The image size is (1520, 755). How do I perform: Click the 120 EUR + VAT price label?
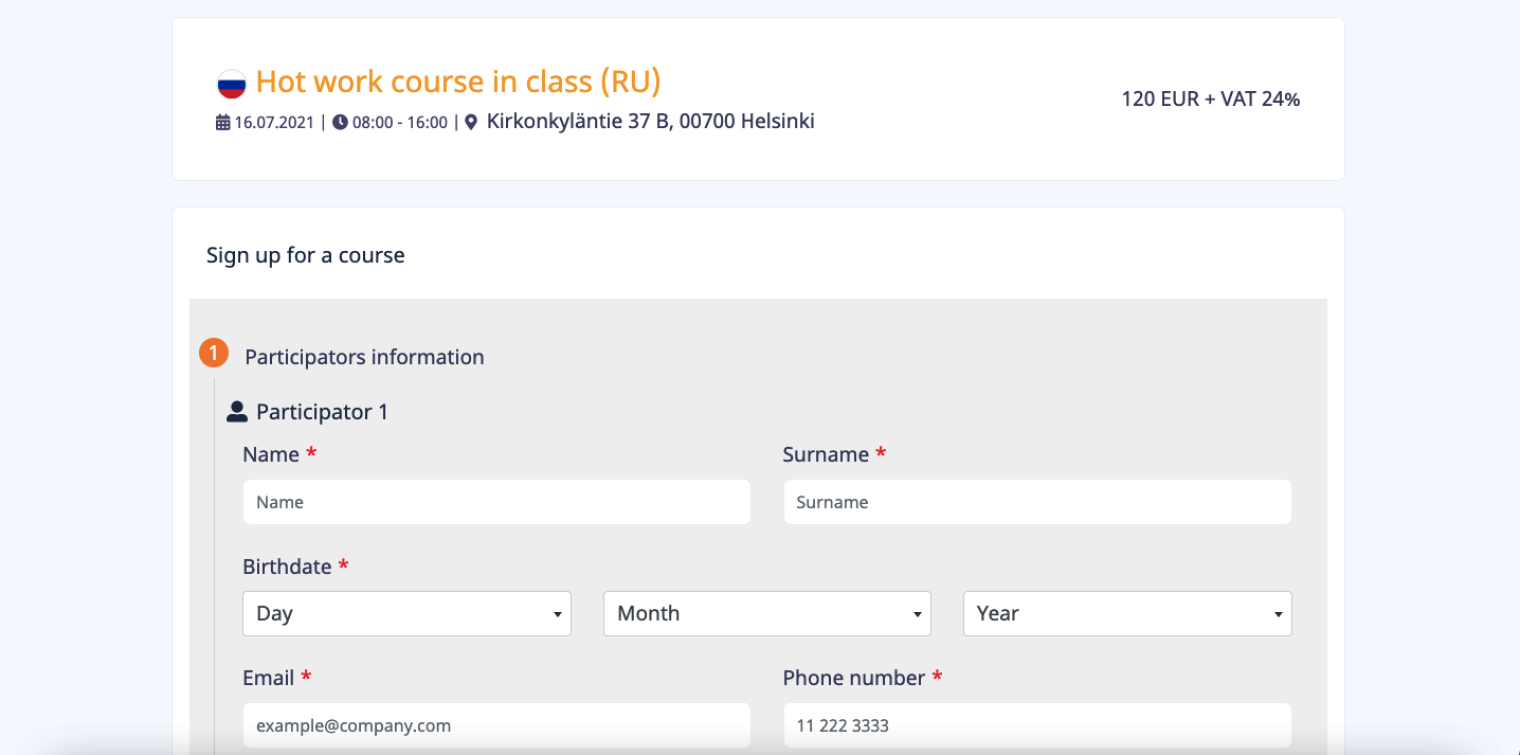coord(1210,99)
